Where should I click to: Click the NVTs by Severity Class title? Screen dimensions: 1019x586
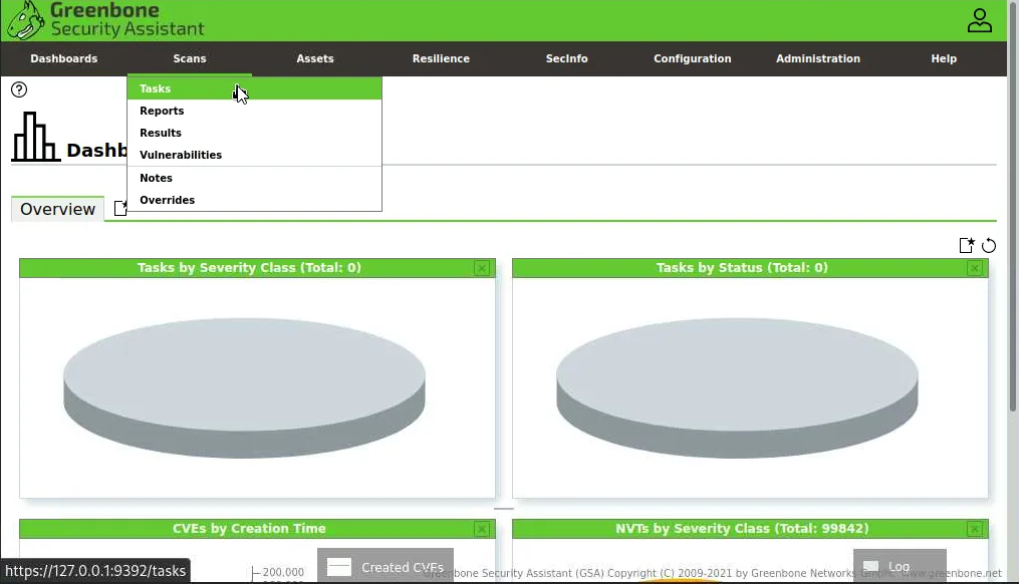[x=742, y=529]
